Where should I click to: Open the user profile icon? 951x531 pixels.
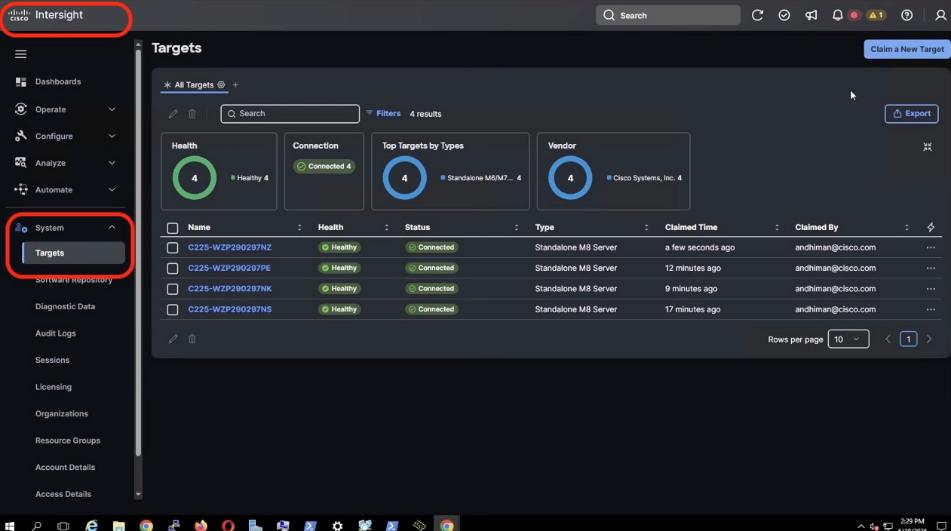[x=940, y=15]
